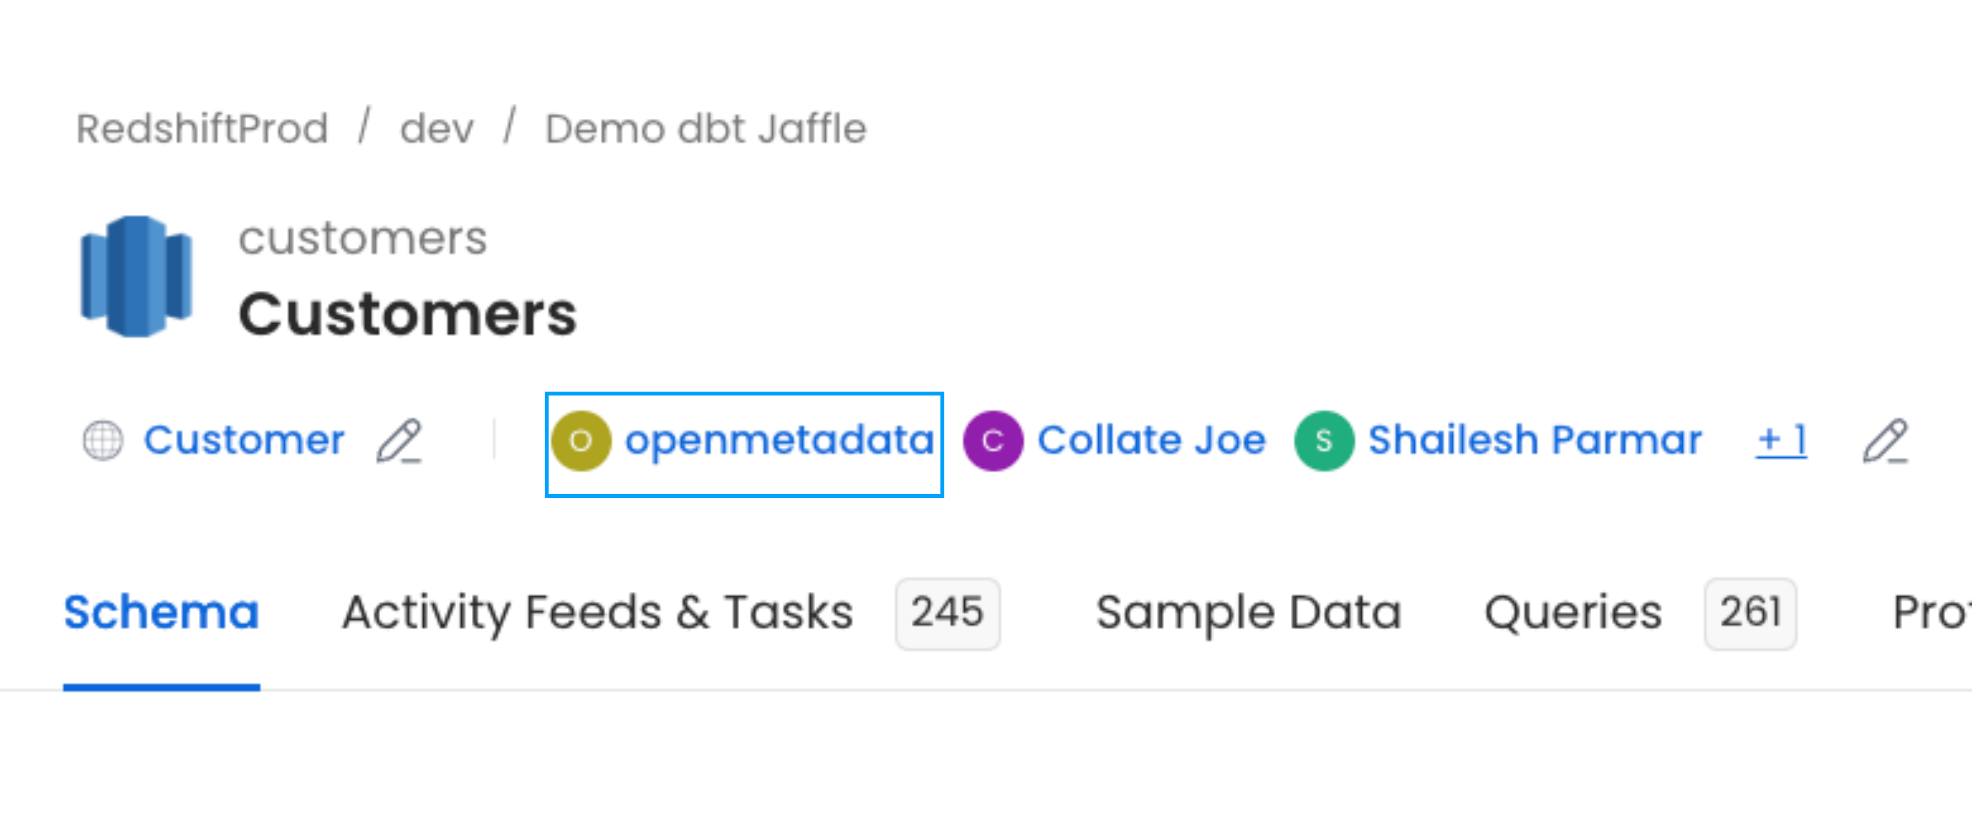Click the purple Collate Joe avatar
This screenshot has width=1972, height=816.
(x=992, y=440)
